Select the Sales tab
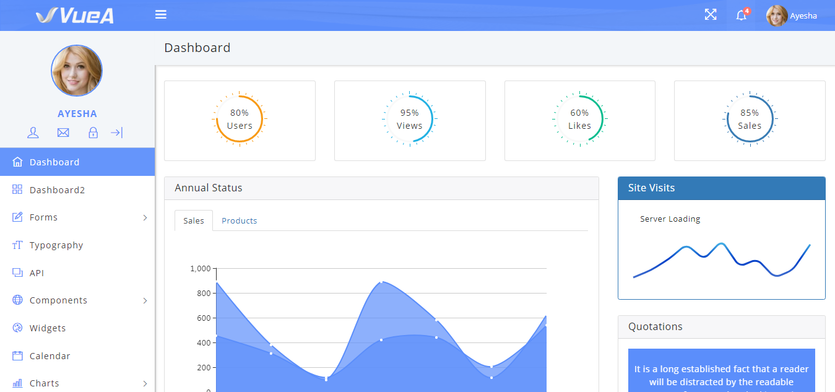The height and width of the screenshot is (392, 835). coord(193,220)
